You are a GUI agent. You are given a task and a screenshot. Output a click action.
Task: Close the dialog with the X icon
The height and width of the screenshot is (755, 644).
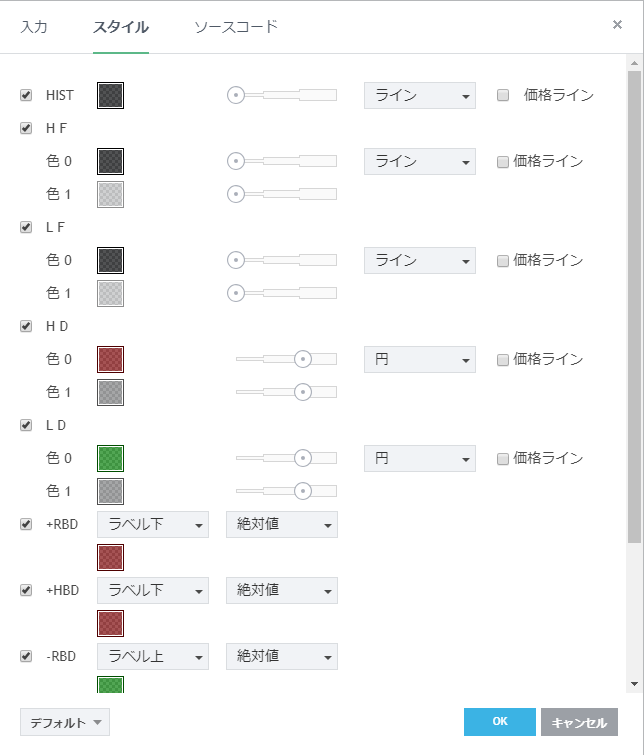pos(617,25)
